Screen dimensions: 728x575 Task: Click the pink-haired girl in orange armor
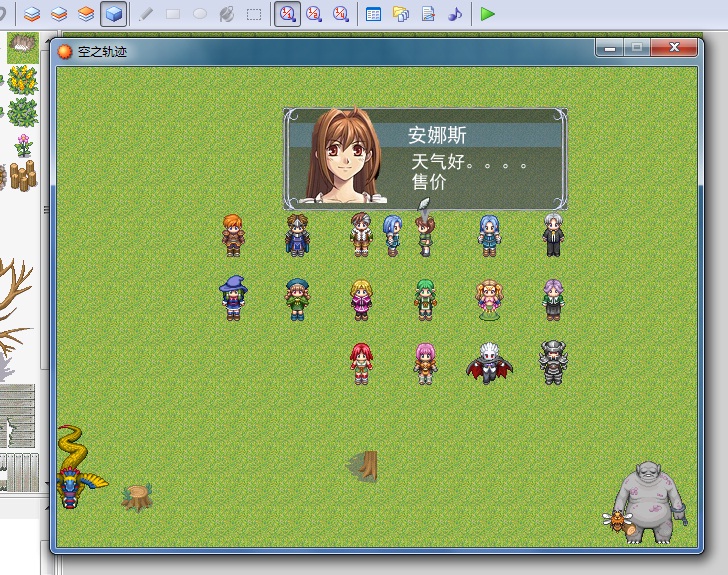pyautogui.click(x=425, y=364)
